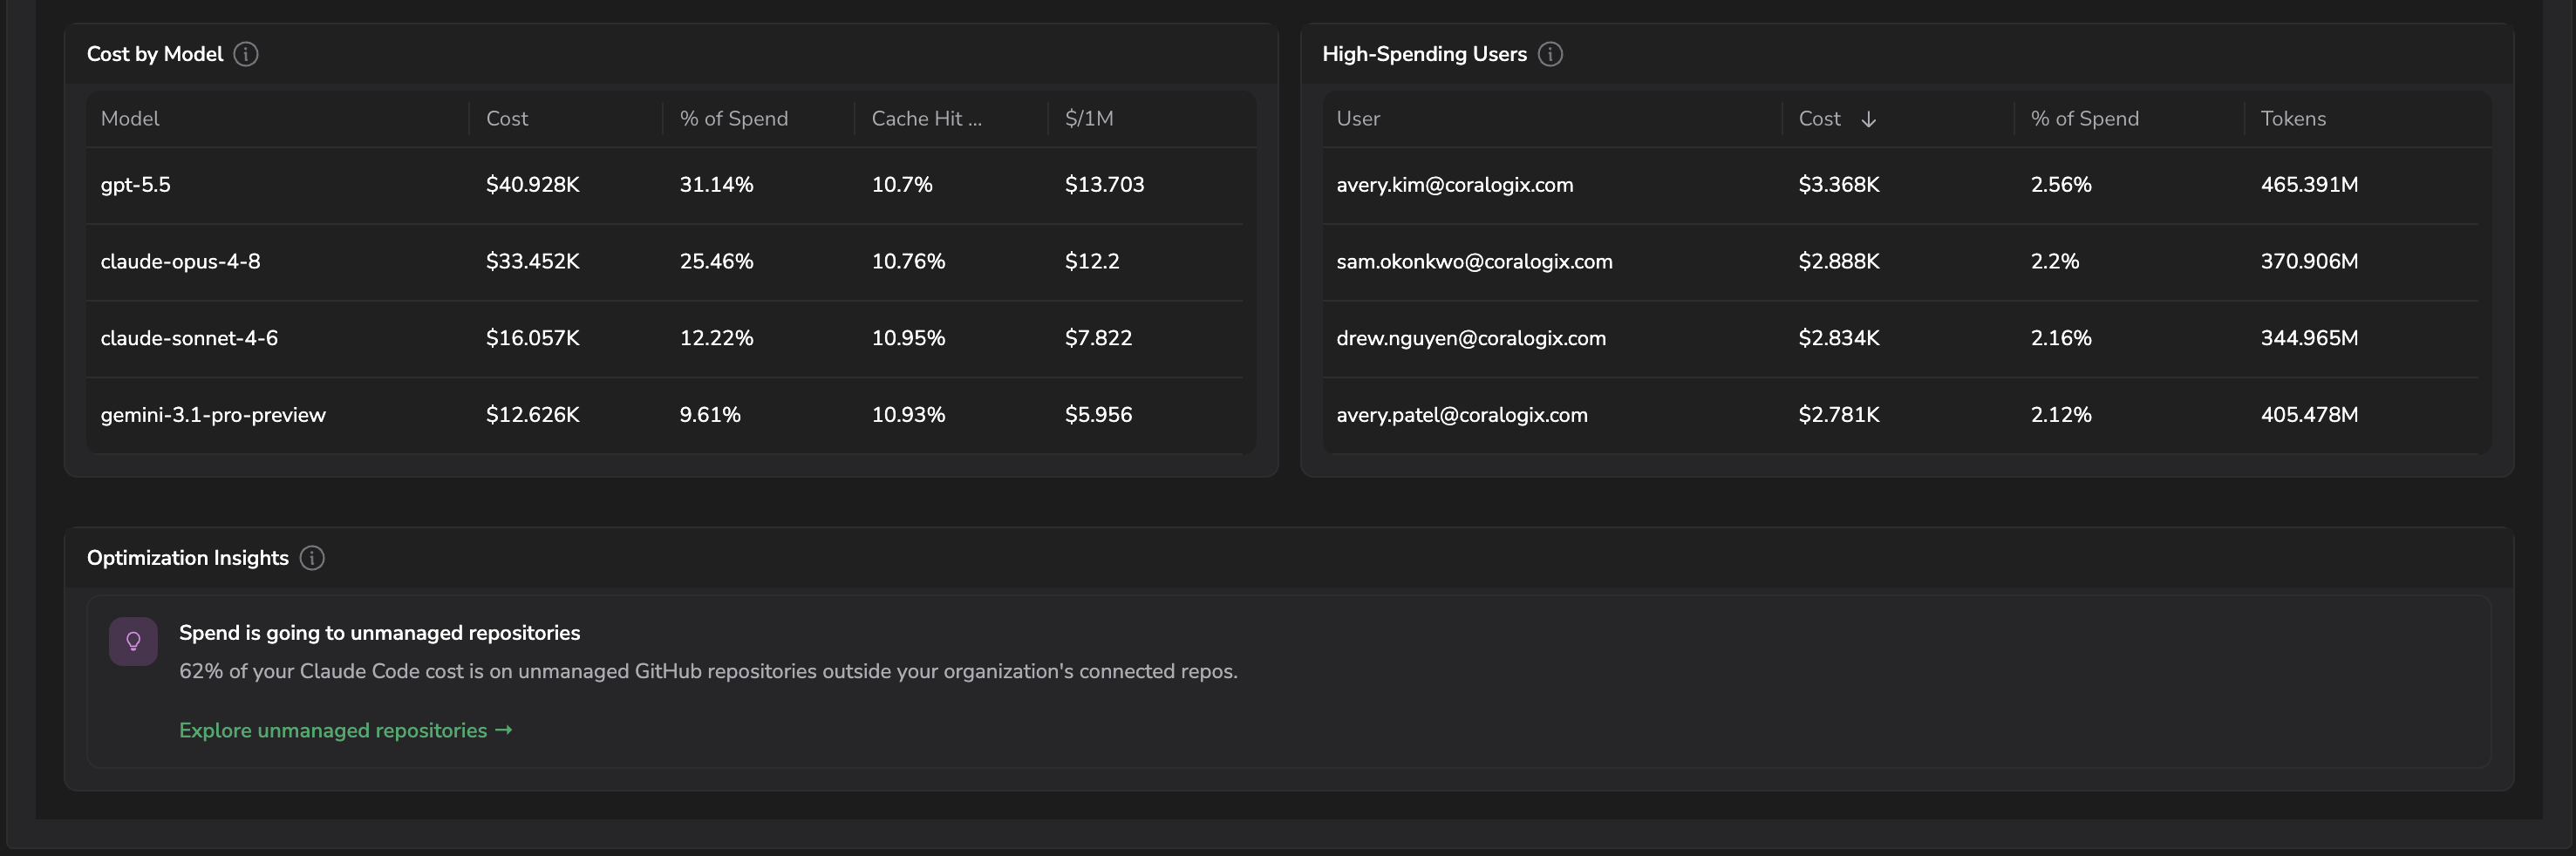The width and height of the screenshot is (2576, 856).
Task: Click the $2.781K user cost
Action: pyautogui.click(x=1839, y=415)
